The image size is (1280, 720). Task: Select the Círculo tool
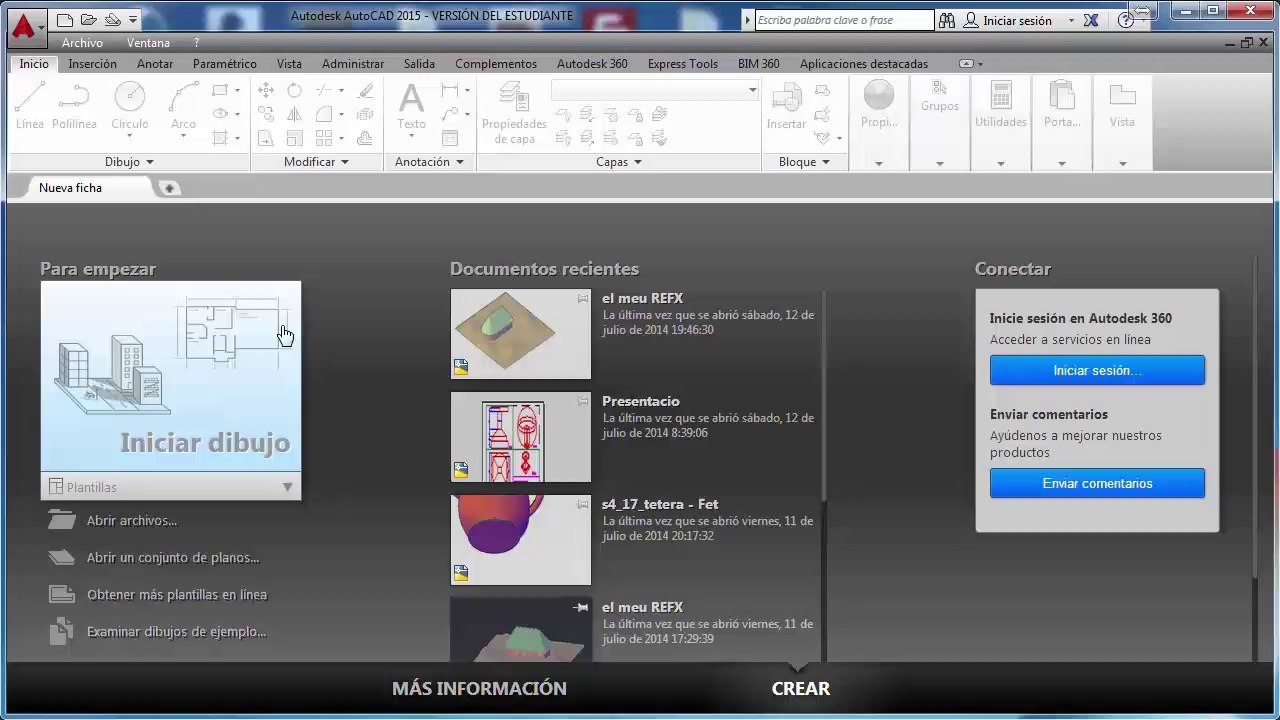tap(129, 109)
